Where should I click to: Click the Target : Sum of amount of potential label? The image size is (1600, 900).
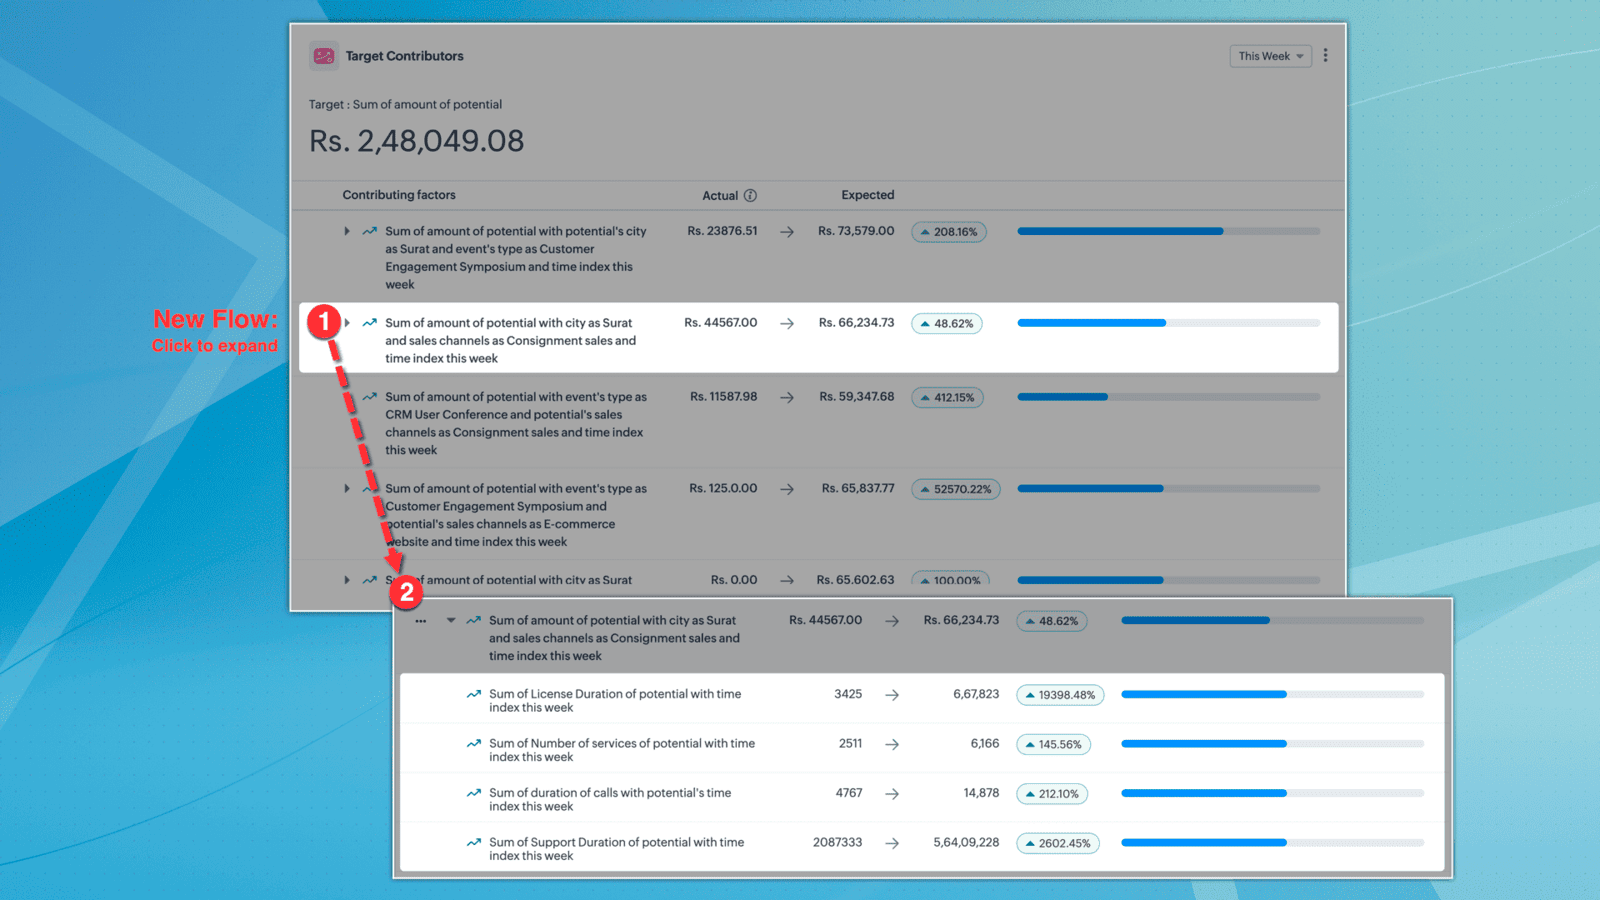coord(405,104)
